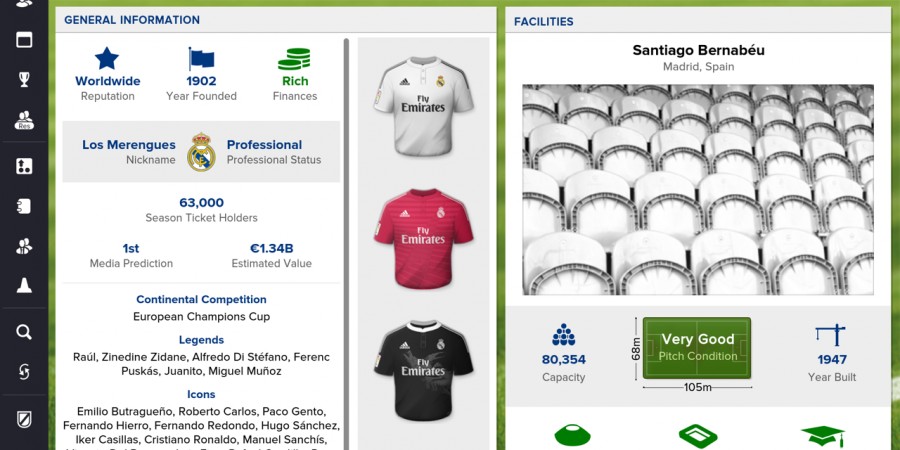Select the pink away kit shirt
This screenshot has width=900, height=450.
coord(424,238)
